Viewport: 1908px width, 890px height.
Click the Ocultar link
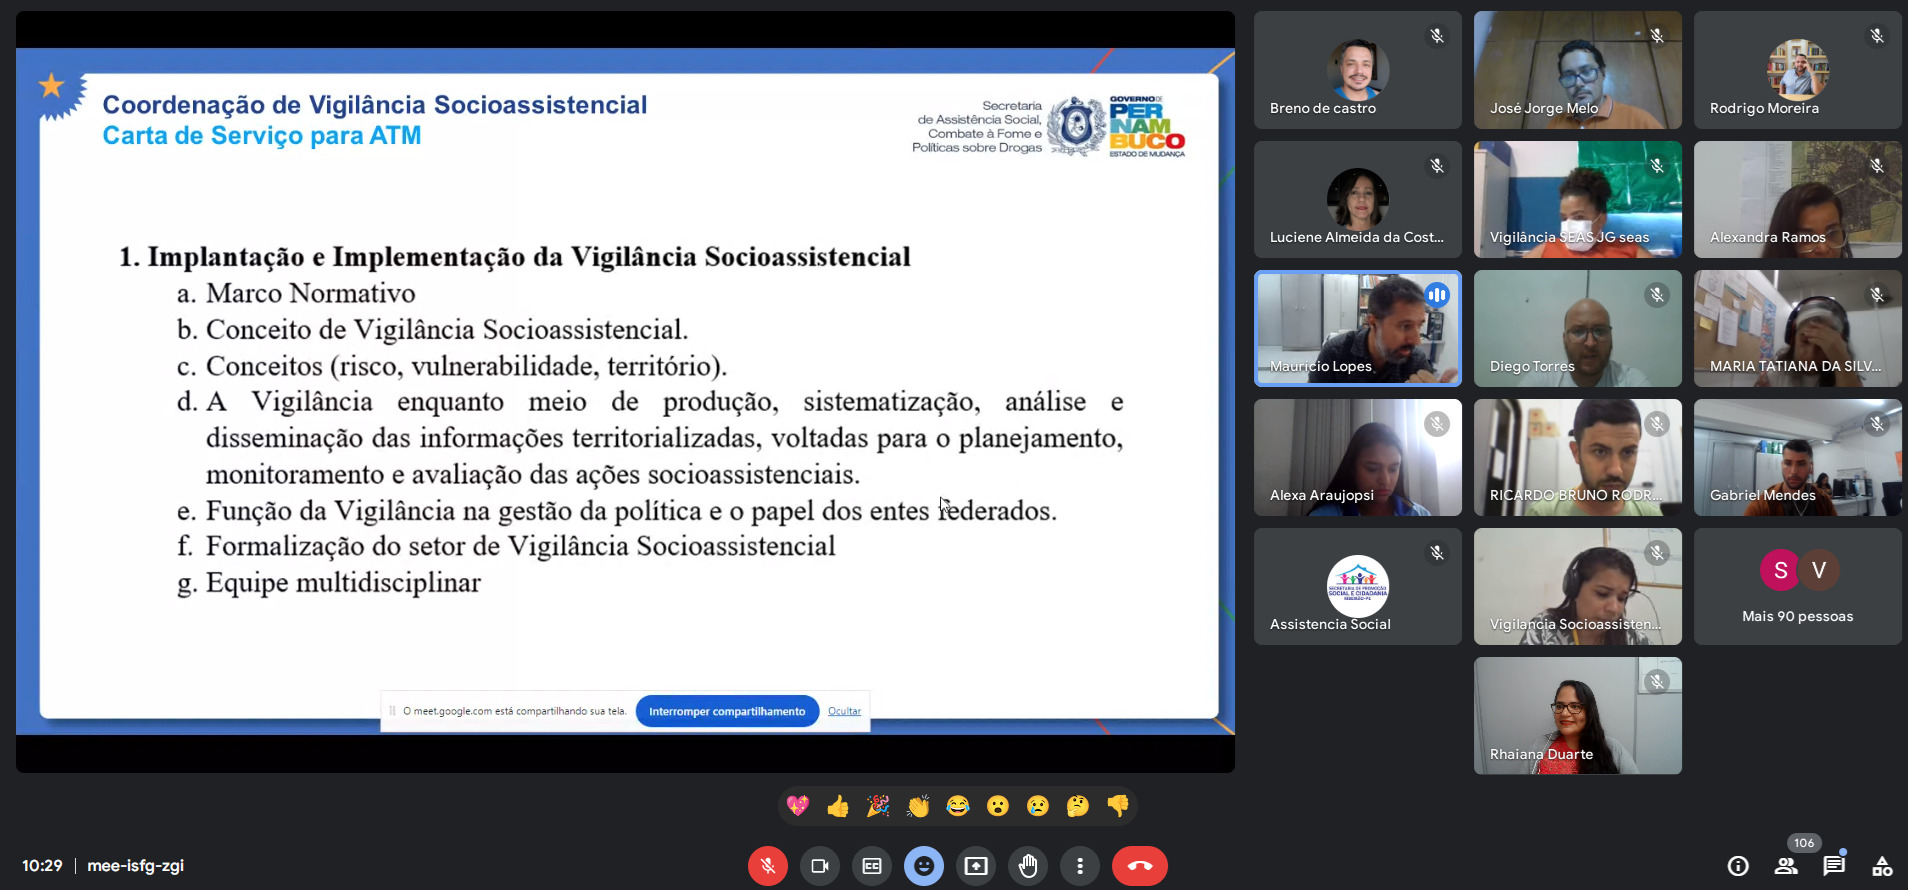[844, 712]
